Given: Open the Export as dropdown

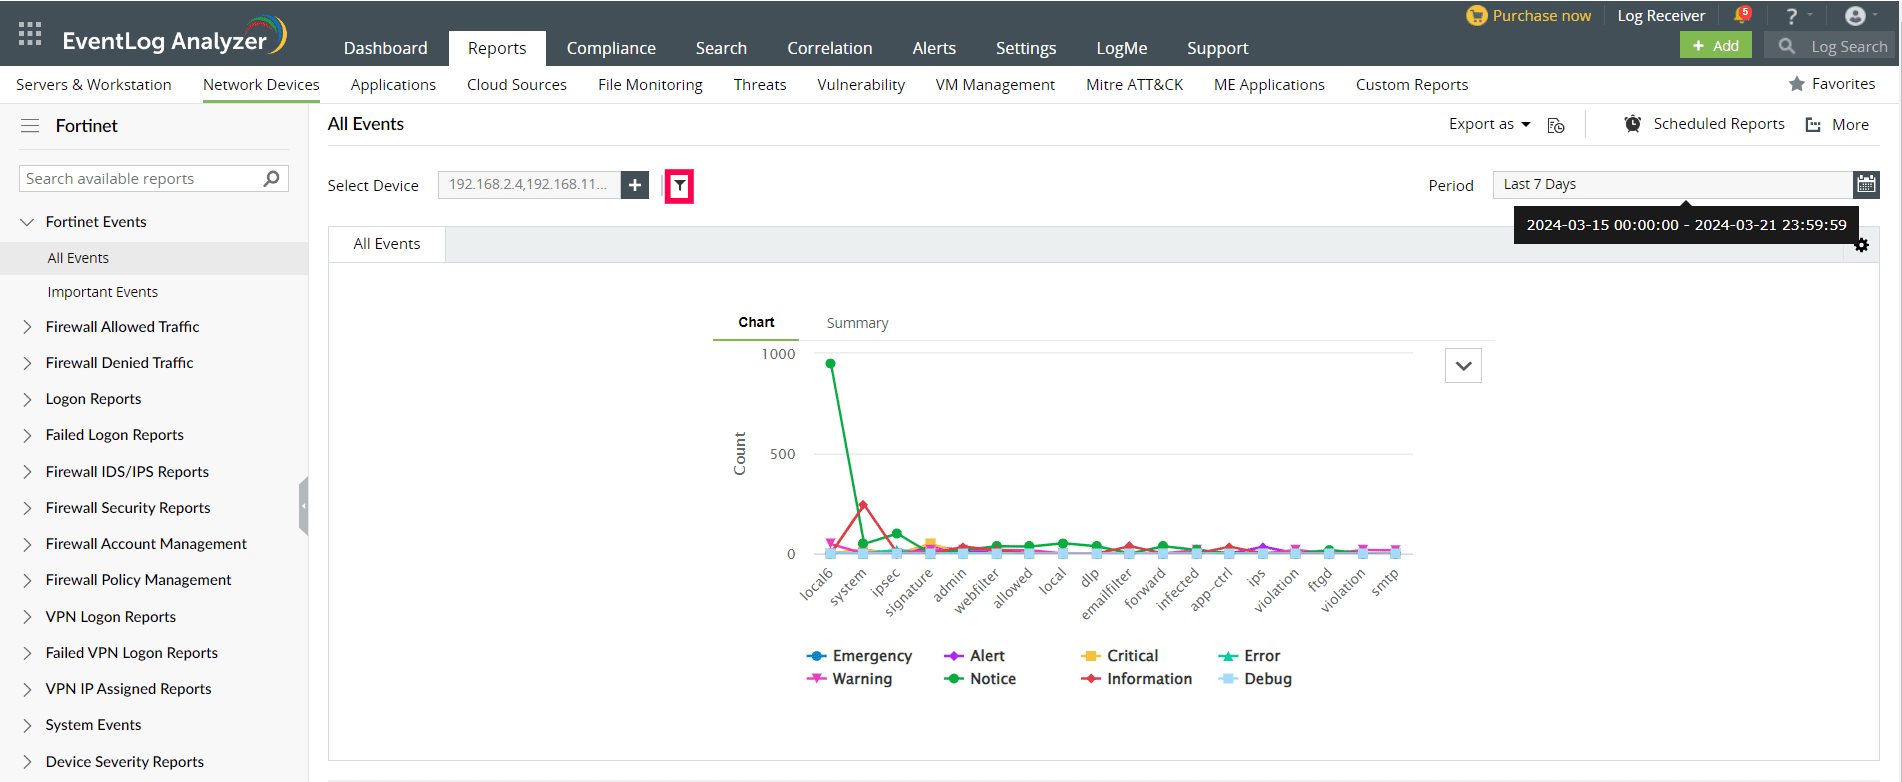Looking at the screenshot, I should pyautogui.click(x=1489, y=124).
